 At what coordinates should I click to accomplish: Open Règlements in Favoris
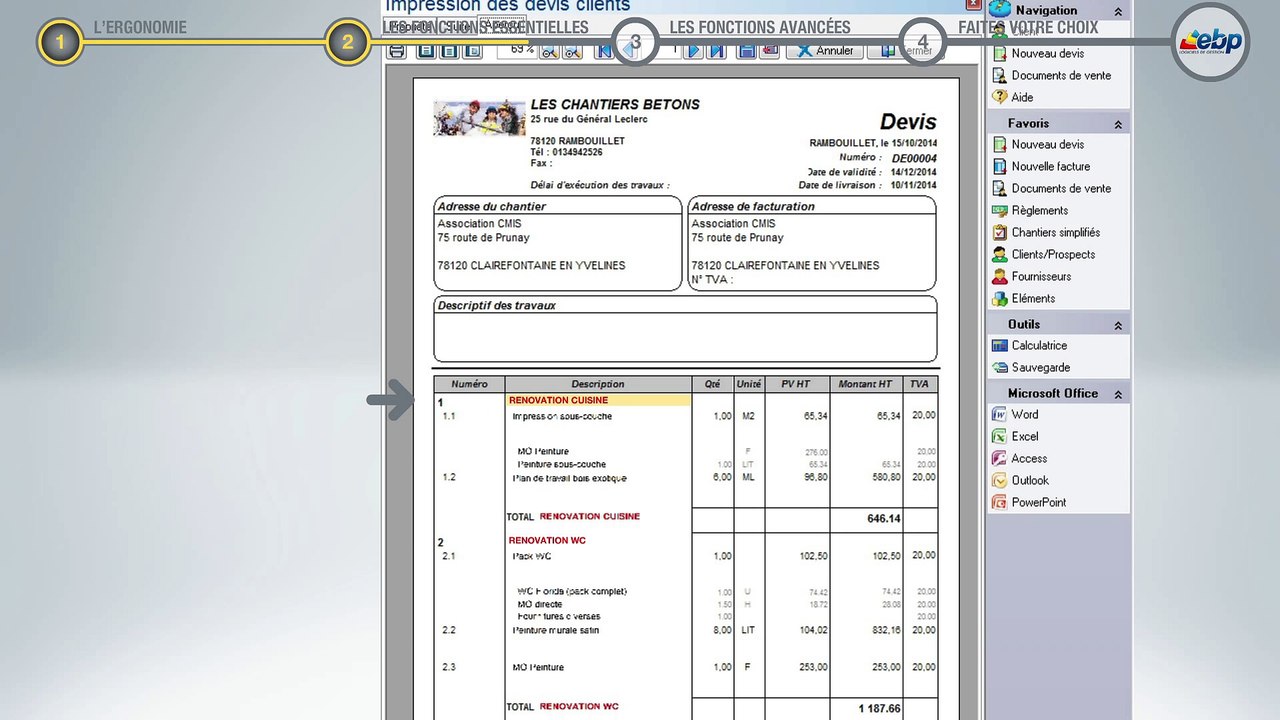point(1040,210)
